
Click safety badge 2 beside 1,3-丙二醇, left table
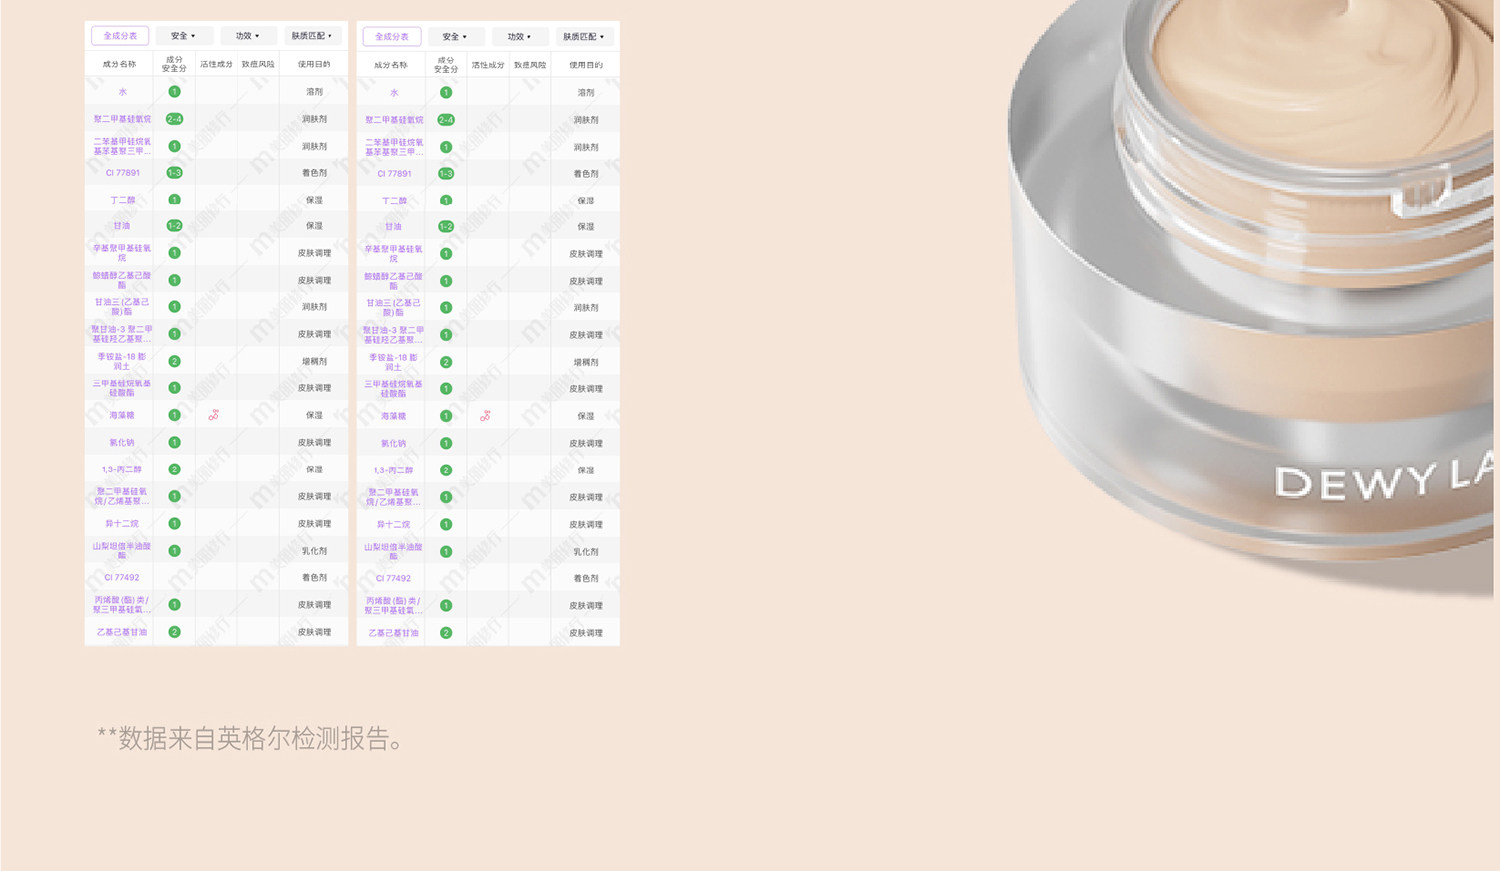click(174, 469)
